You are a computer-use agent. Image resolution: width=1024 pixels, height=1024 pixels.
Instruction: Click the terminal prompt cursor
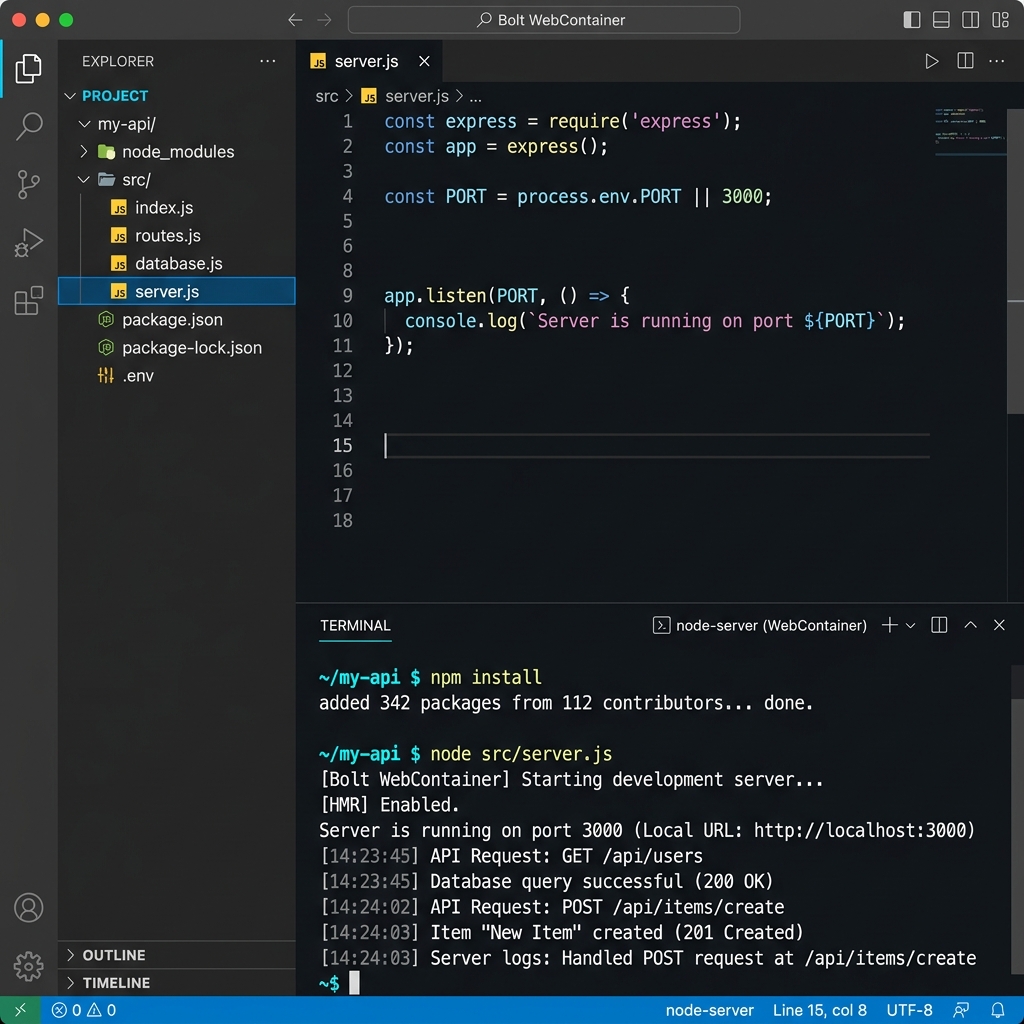(x=354, y=982)
